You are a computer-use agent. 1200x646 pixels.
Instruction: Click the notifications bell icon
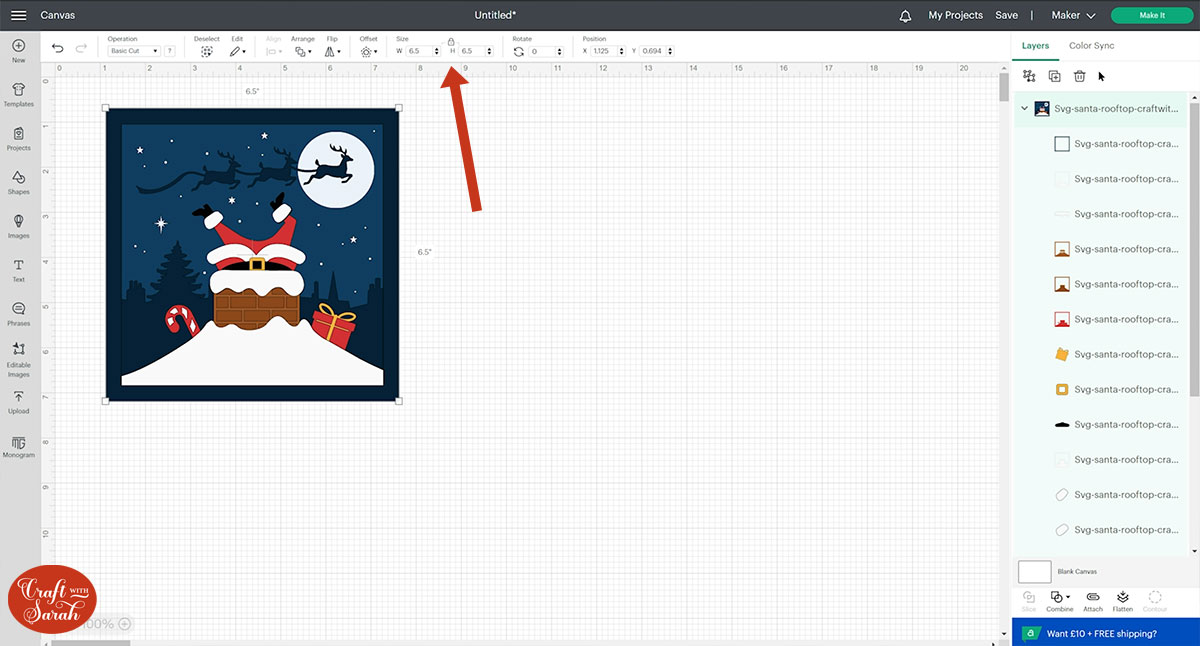click(906, 16)
